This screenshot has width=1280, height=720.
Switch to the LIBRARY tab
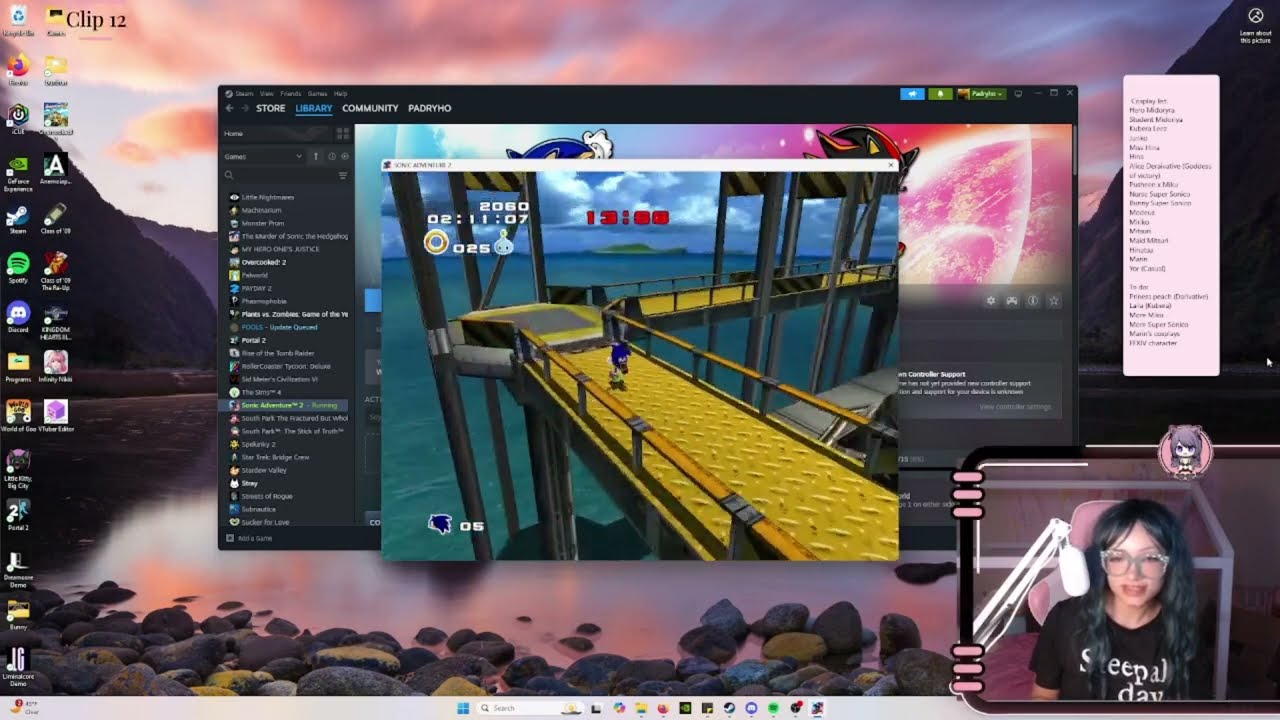pyautogui.click(x=313, y=108)
